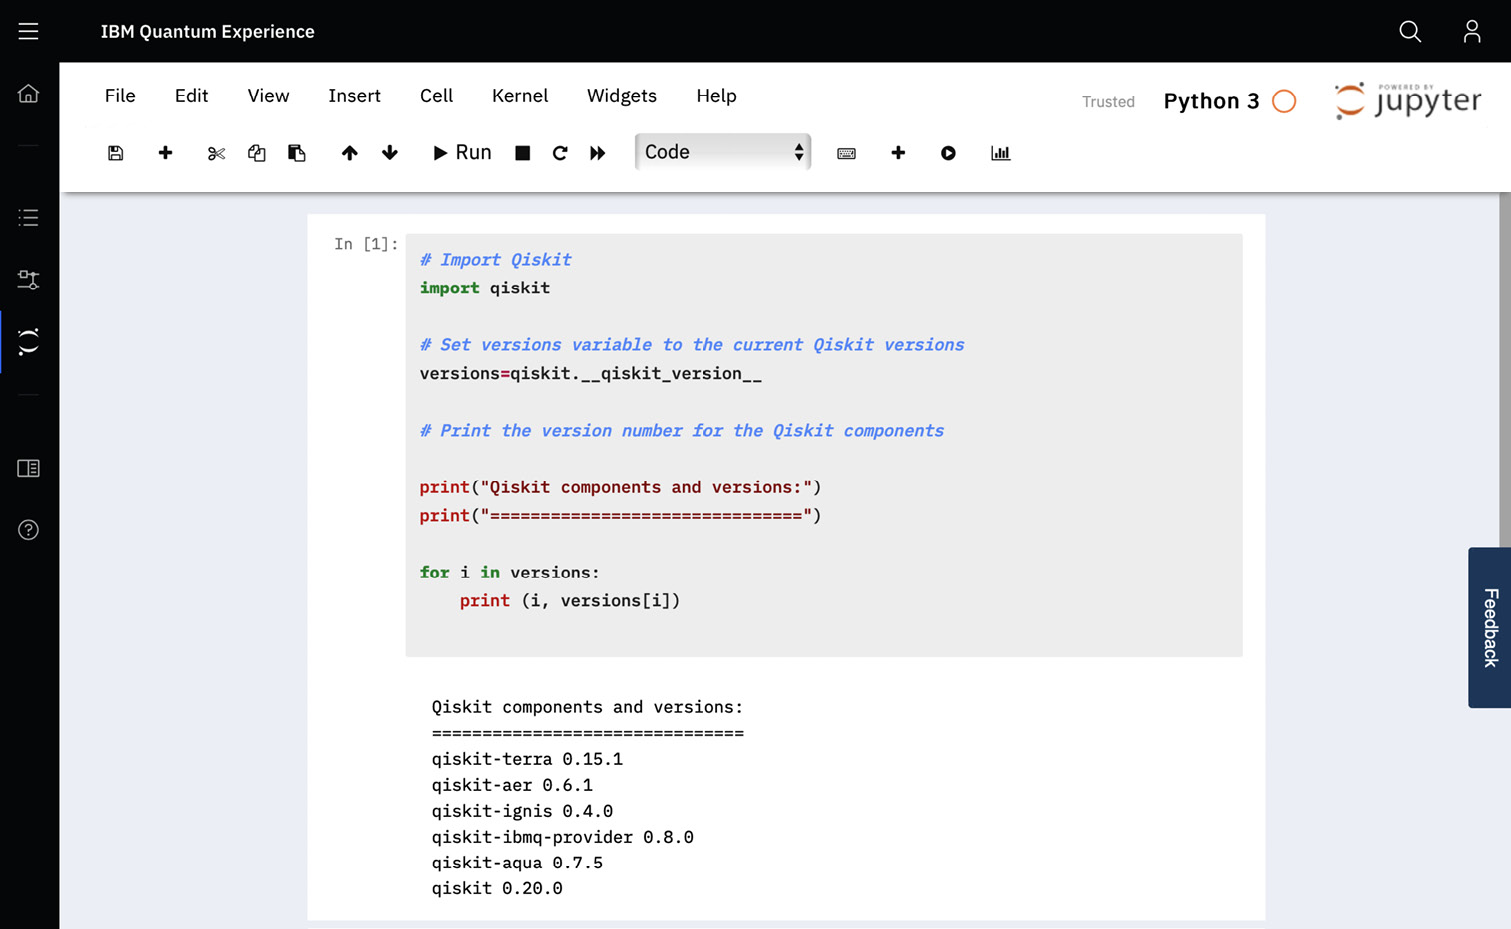Click the IBM Quantum Experience title
The image size is (1511, 929).
tap(207, 31)
